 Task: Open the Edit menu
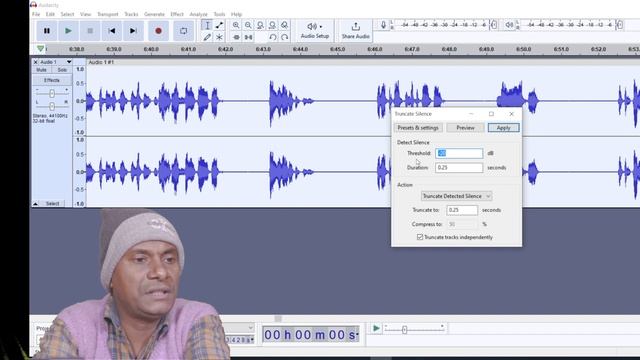point(50,14)
